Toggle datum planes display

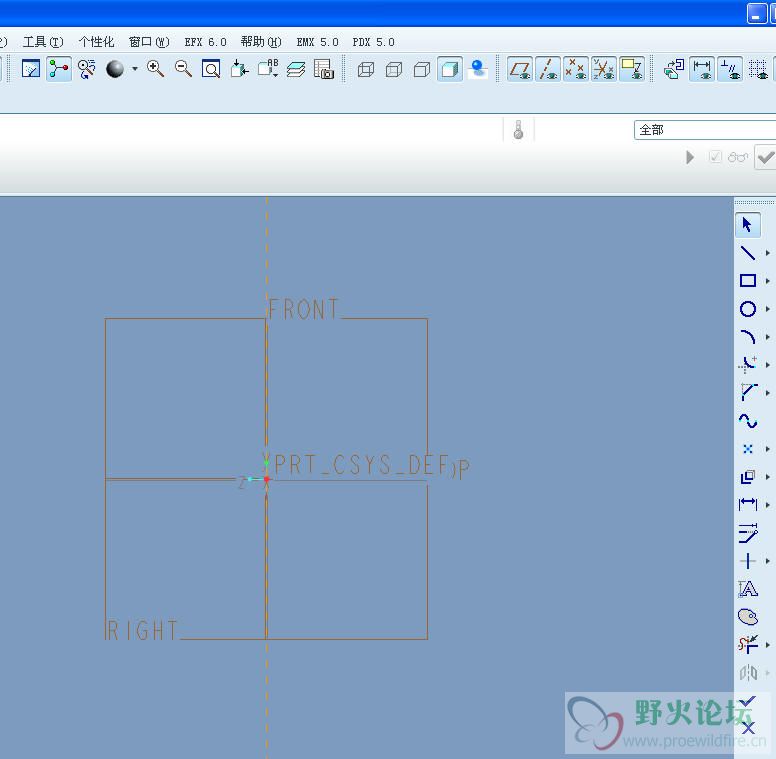point(520,69)
